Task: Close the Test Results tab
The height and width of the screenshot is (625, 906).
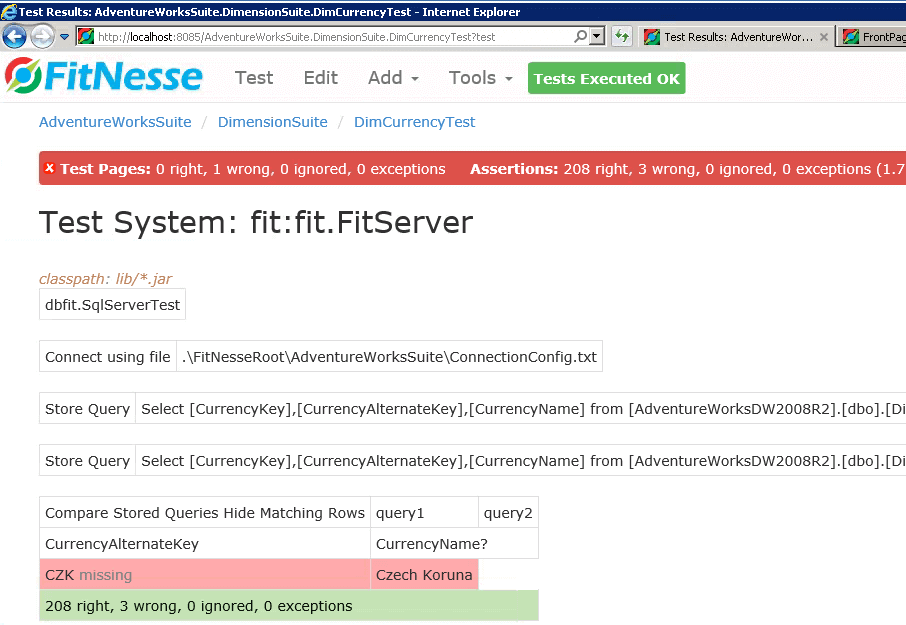Action: [x=824, y=37]
